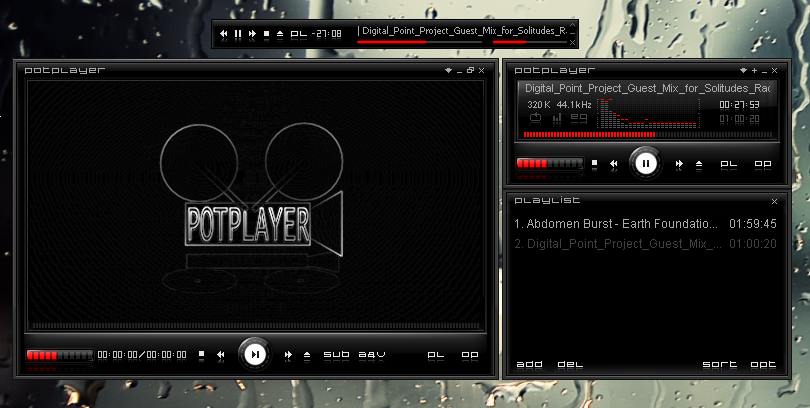Adjust the audio player volume bar

pos(550,164)
